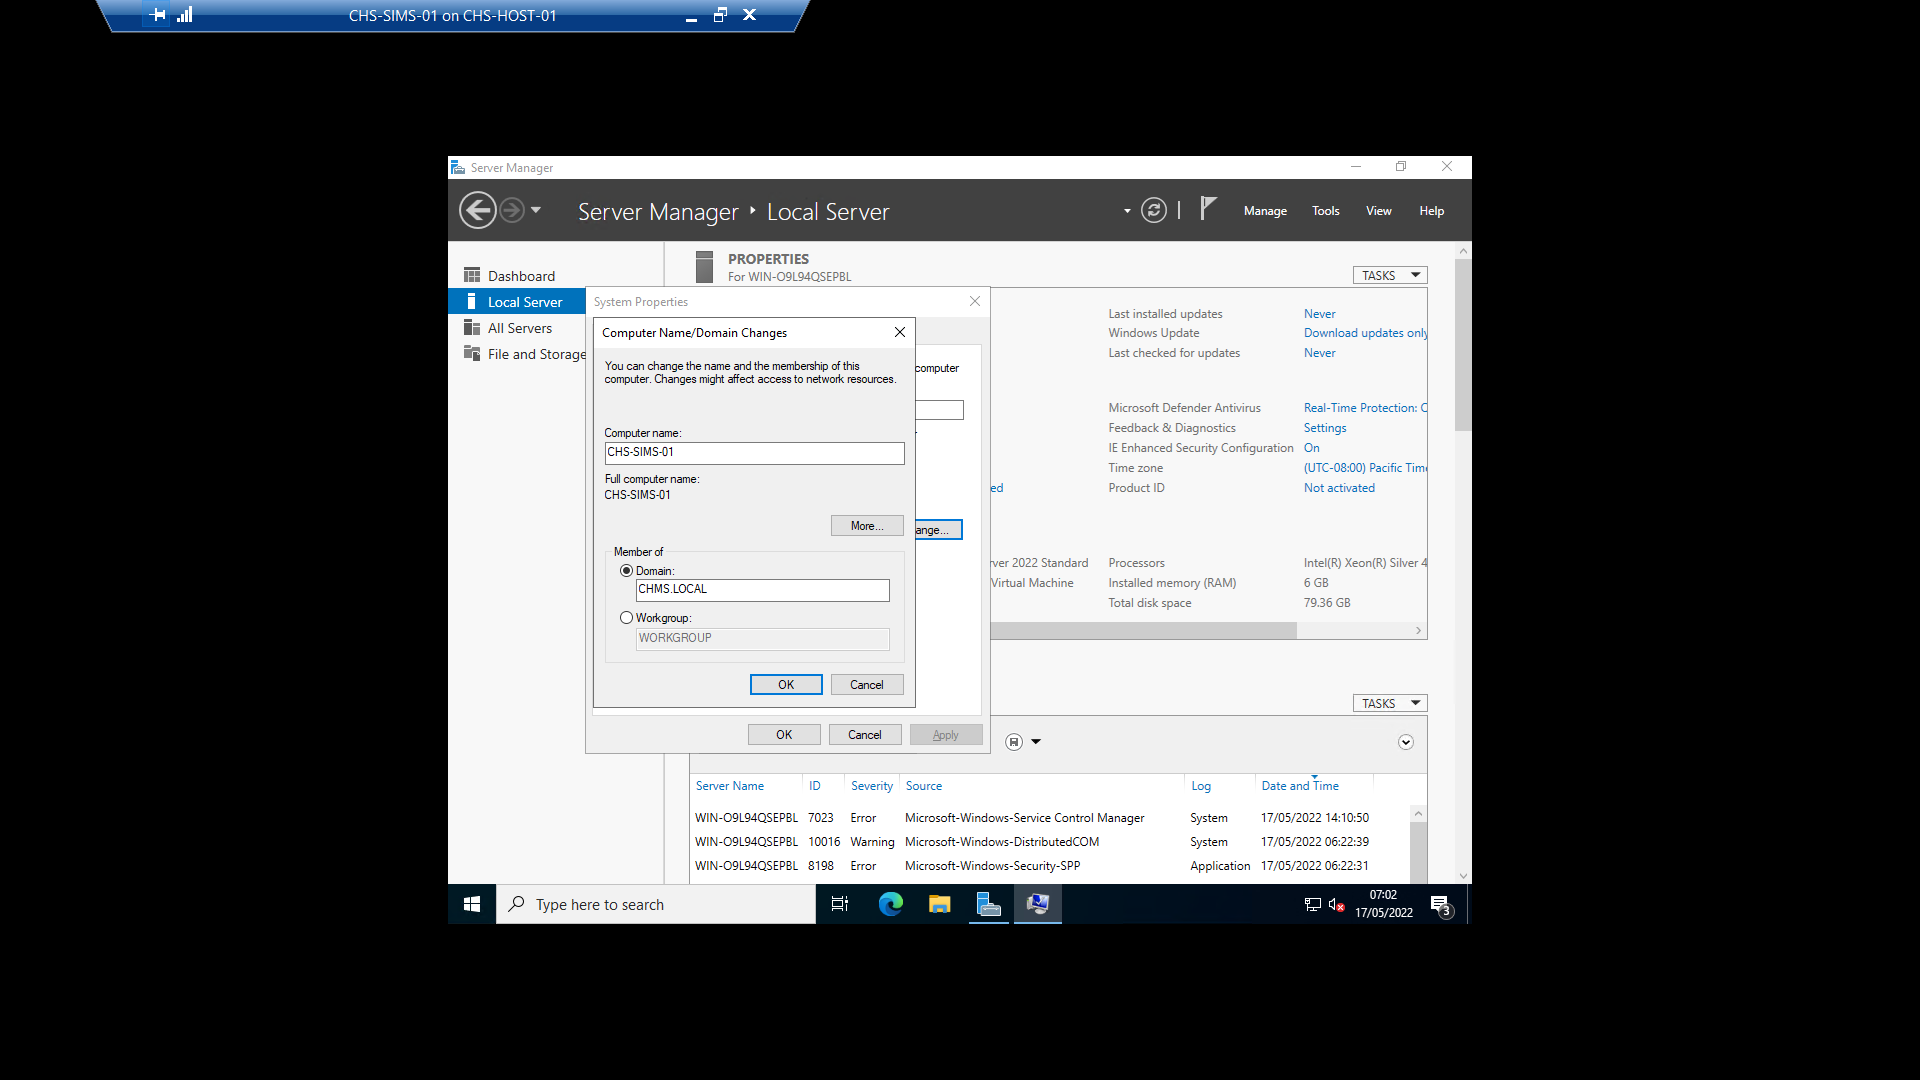This screenshot has width=1920, height=1080.
Task: Click Task View icon on taskbar
Action: (840, 904)
